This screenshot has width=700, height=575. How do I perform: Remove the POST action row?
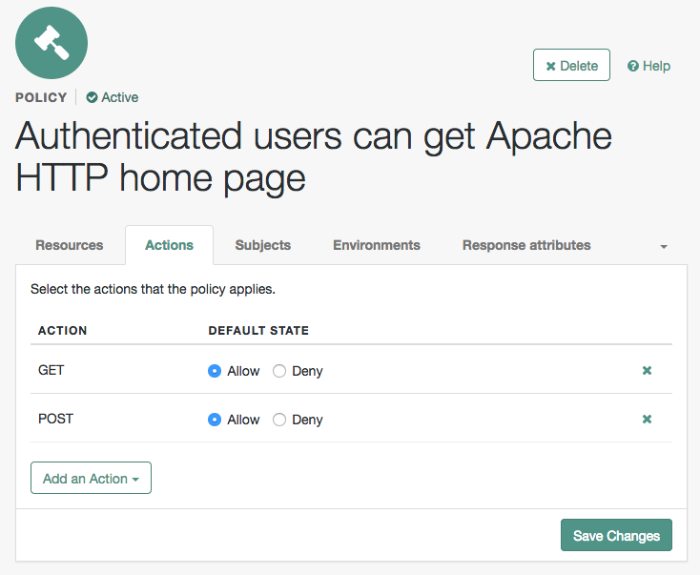click(646, 419)
